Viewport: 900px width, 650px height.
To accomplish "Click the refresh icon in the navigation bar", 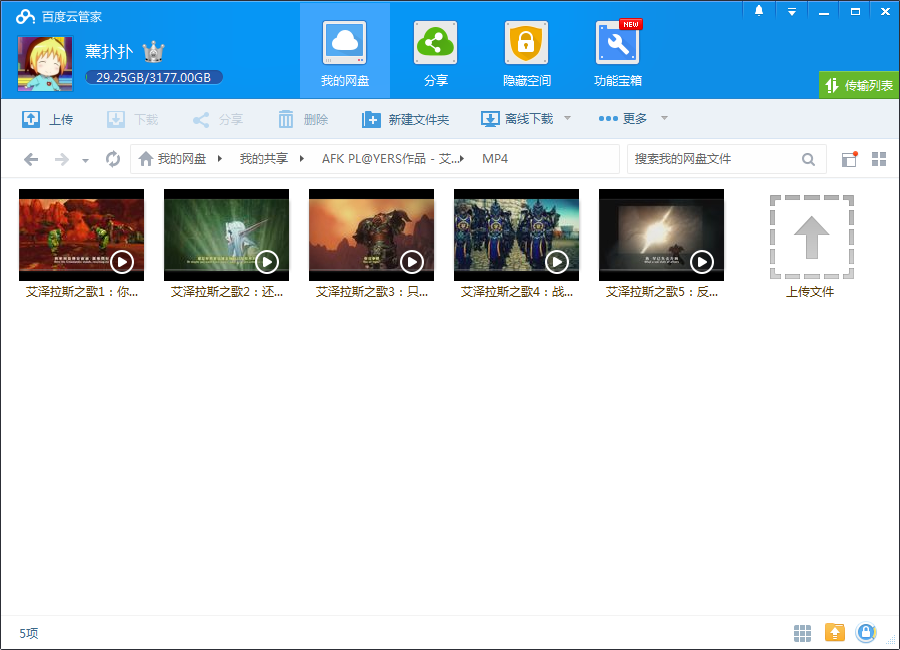I will (x=112, y=158).
